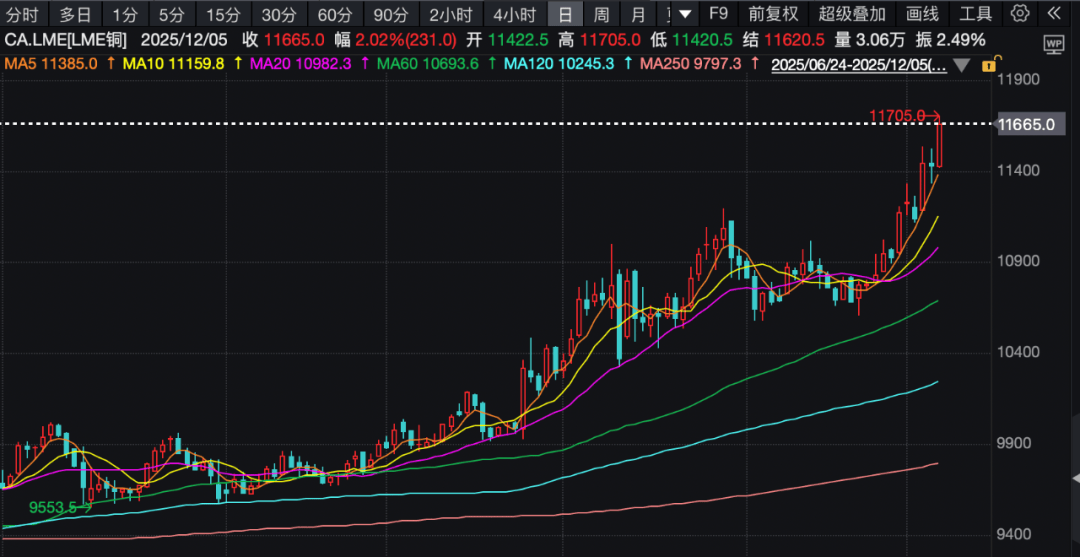Collapse panel with double chevron icon

click(1053, 14)
